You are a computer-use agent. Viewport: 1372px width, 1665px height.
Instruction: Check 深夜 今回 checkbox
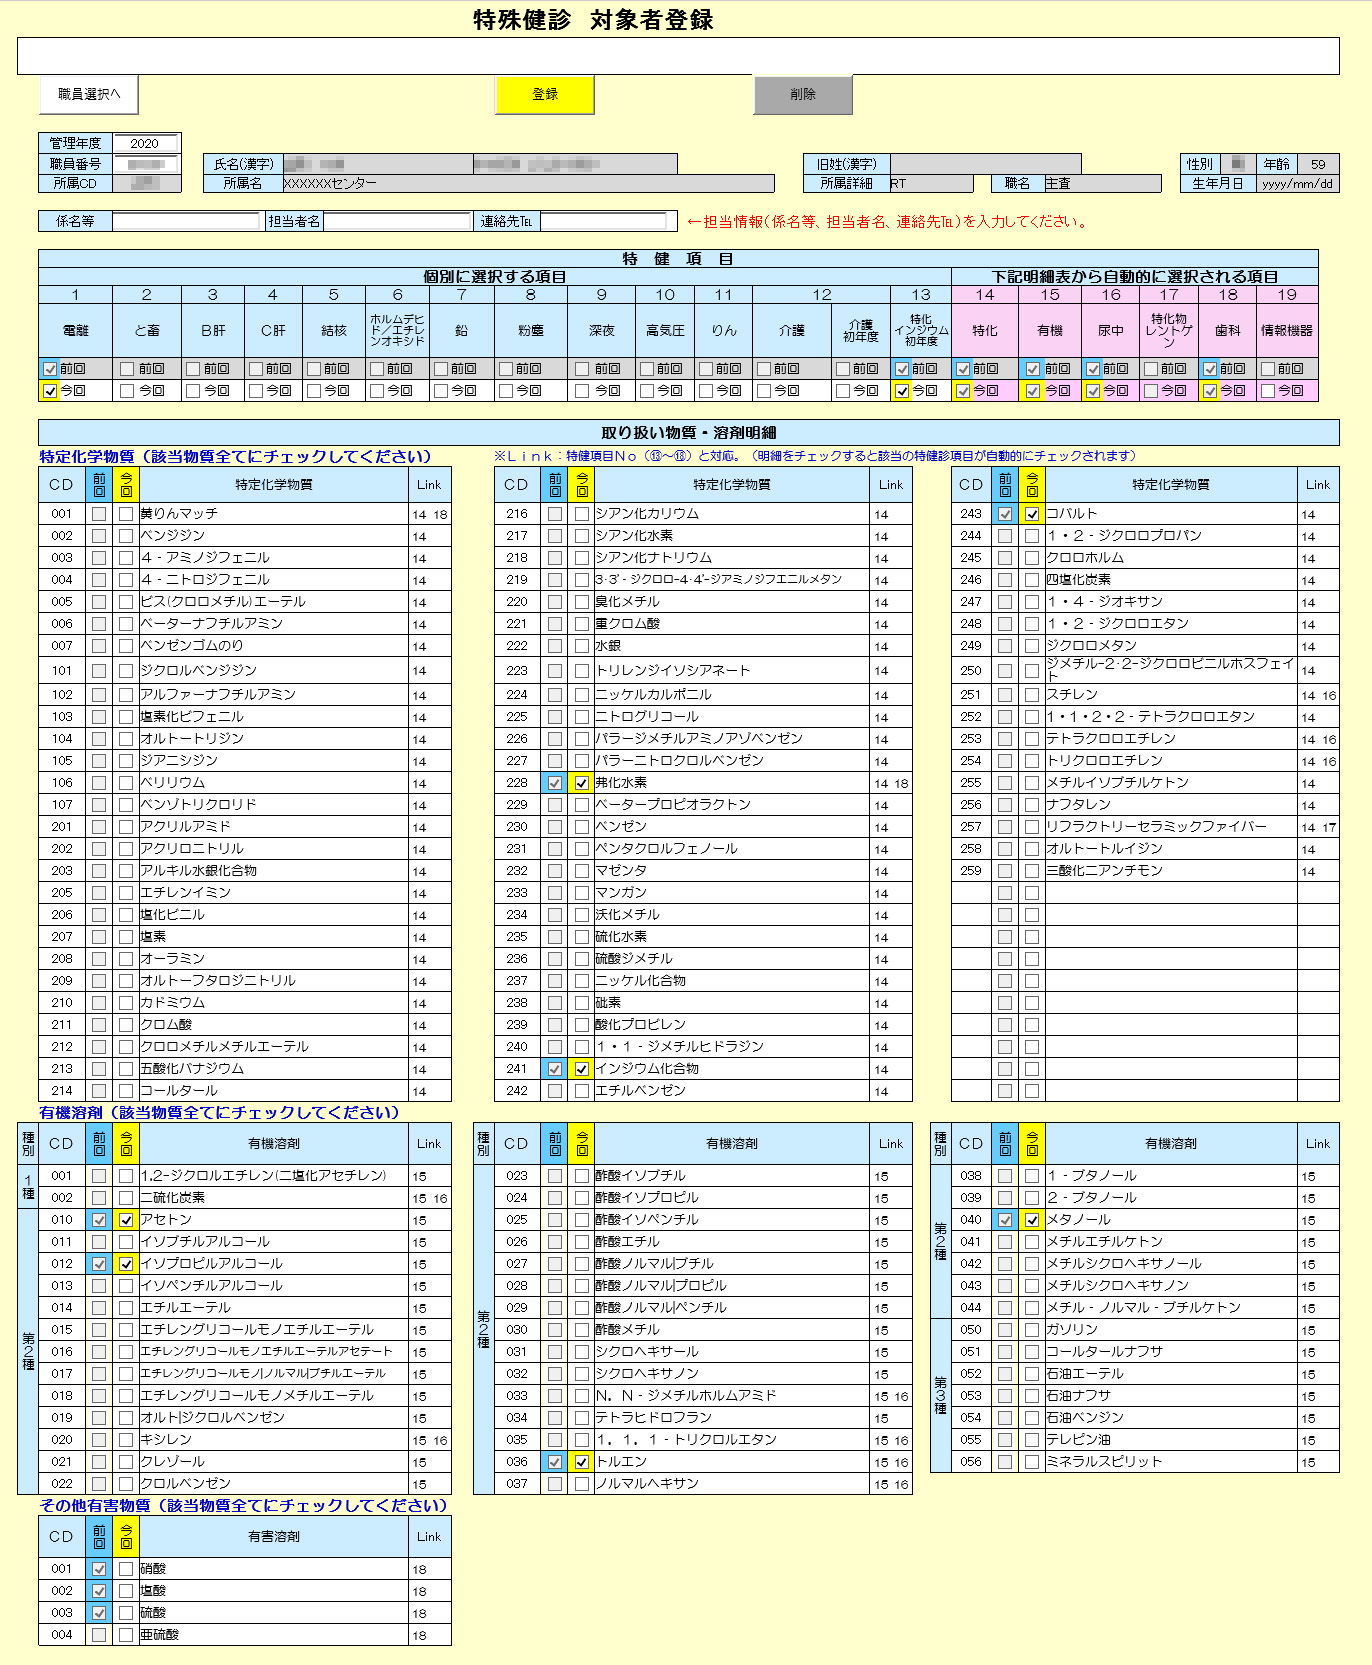[x=582, y=391]
